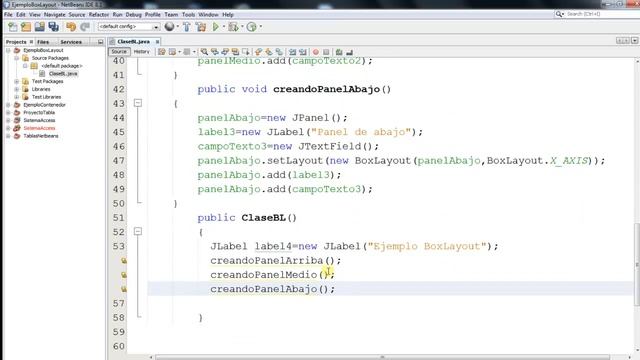Toggle Highlight Search icon in editor toolbar
The width and height of the screenshot is (640, 360).
(235, 52)
